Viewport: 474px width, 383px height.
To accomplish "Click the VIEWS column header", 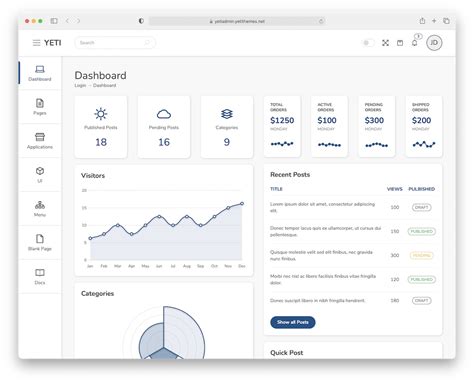I will [395, 189].
